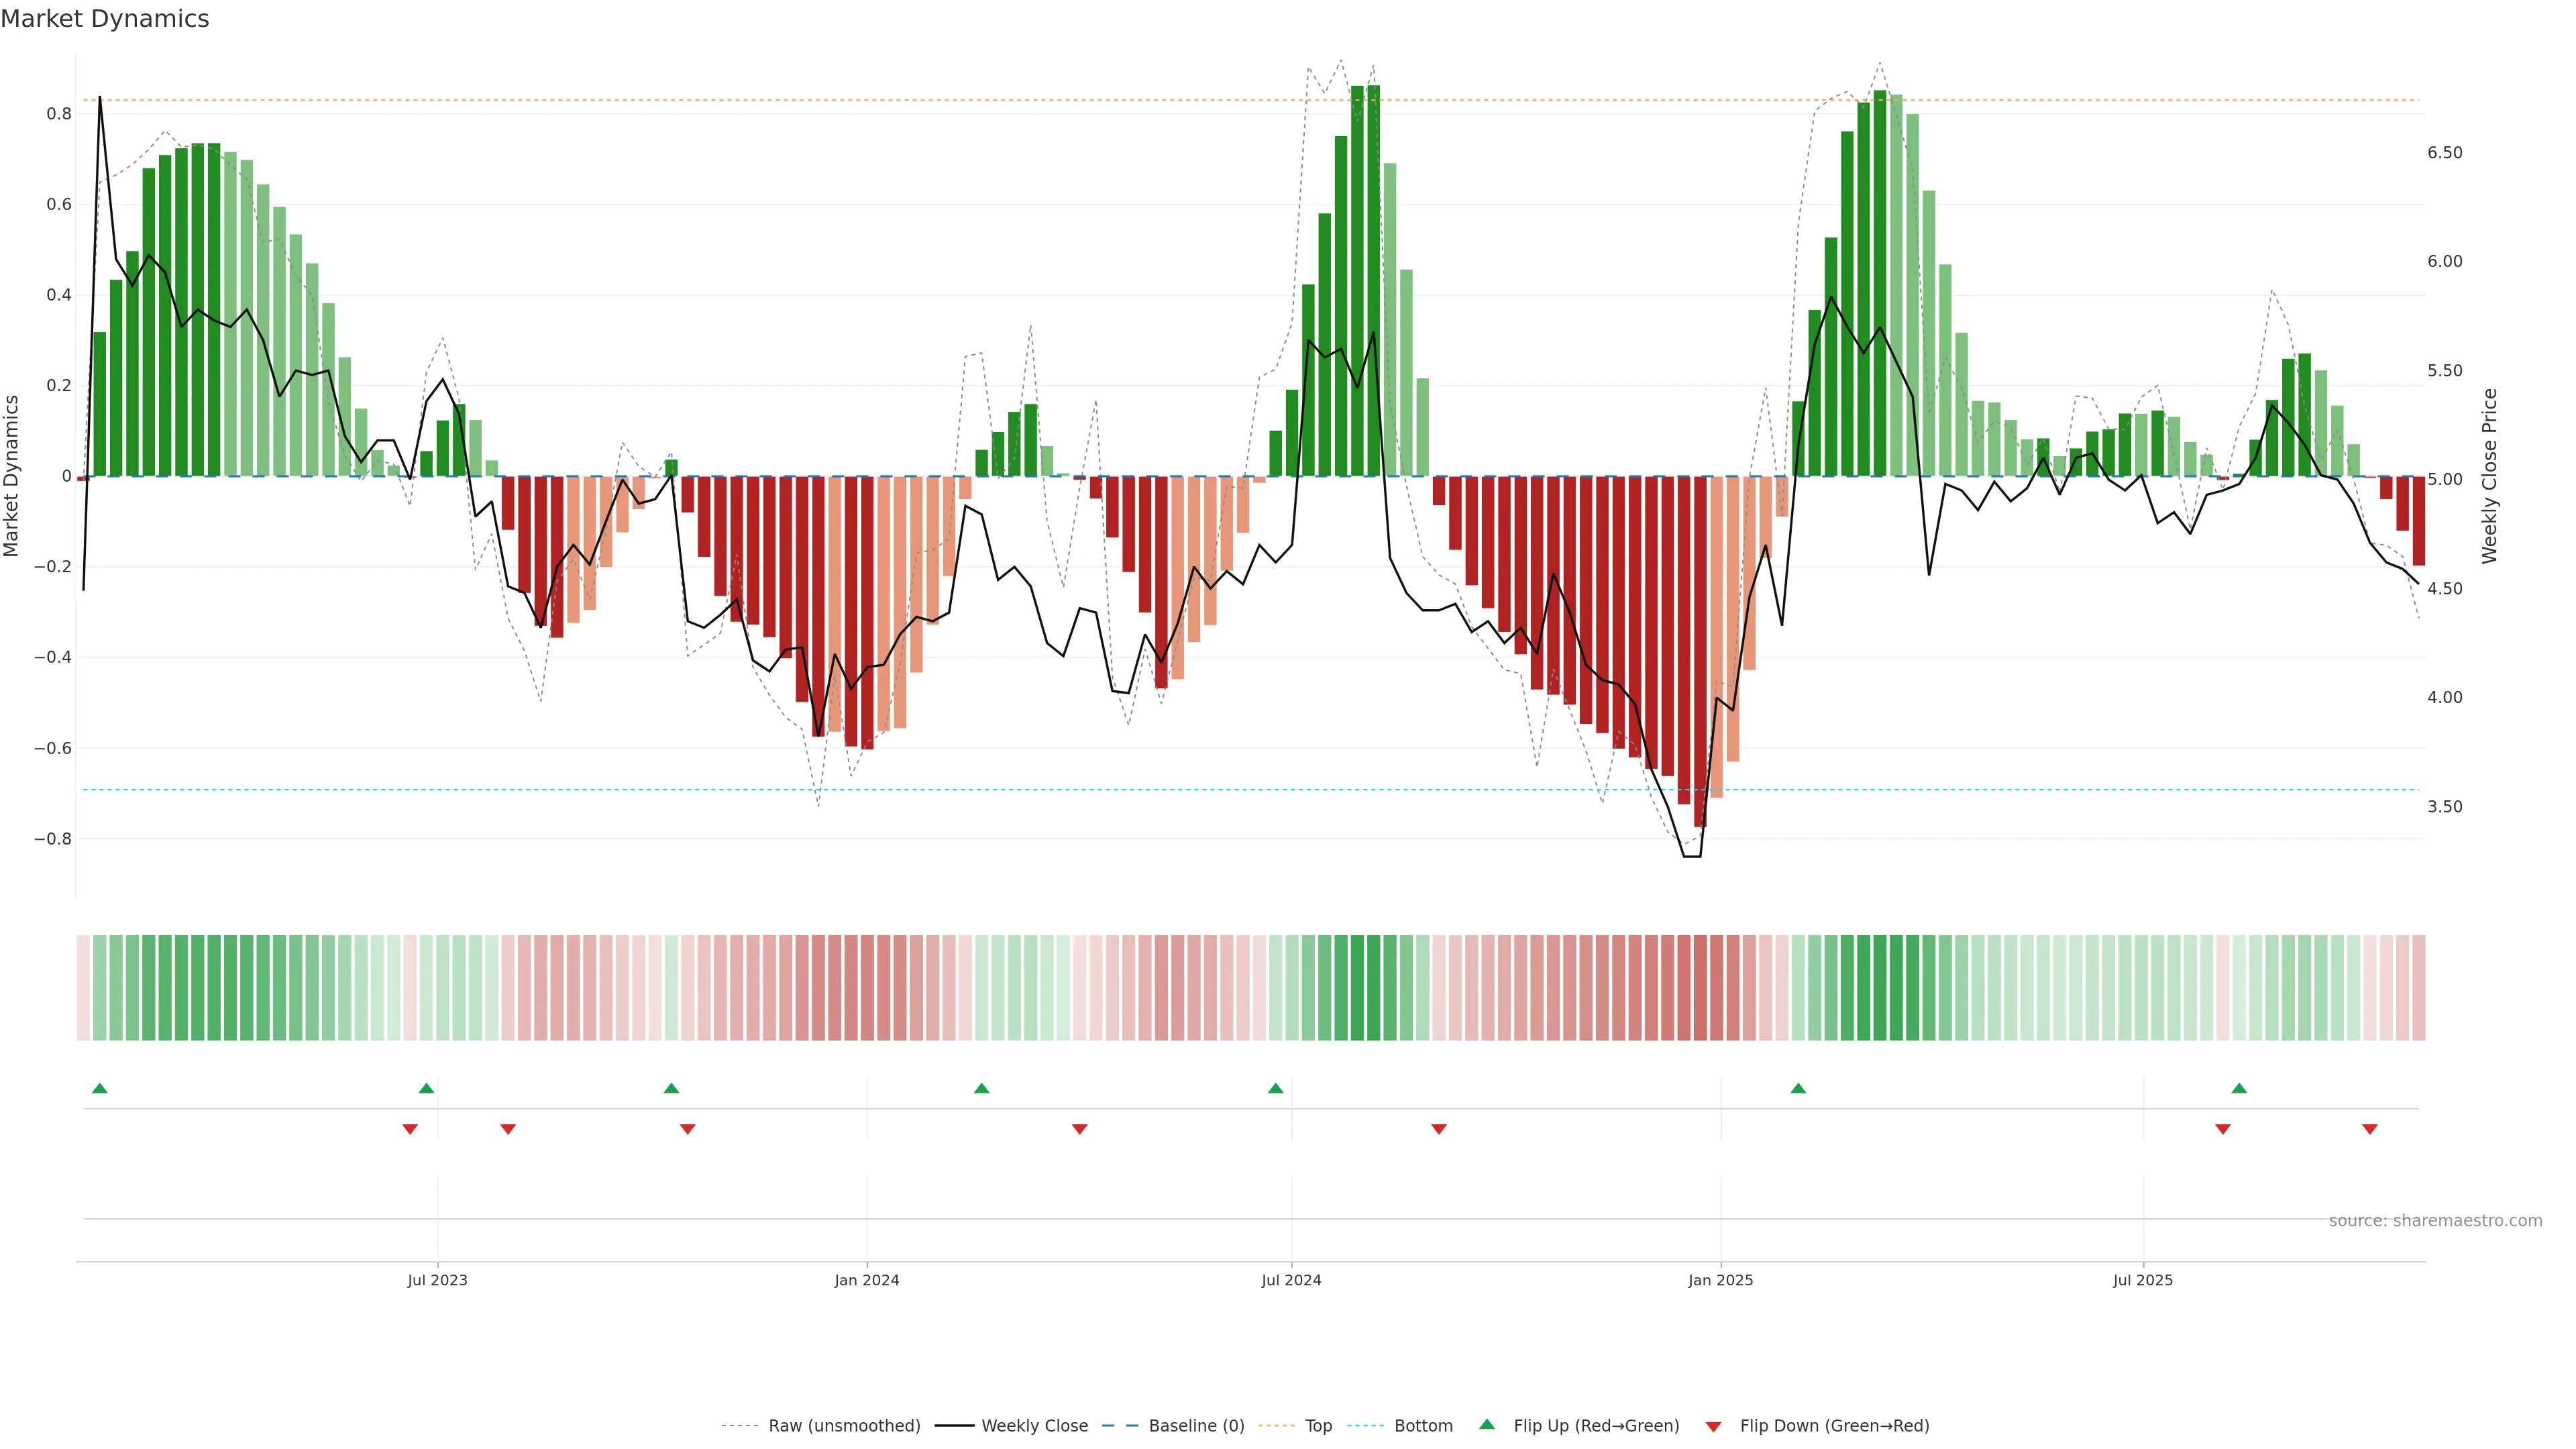Click red flip-down marker just before Jul 2023

[410, 1129]
